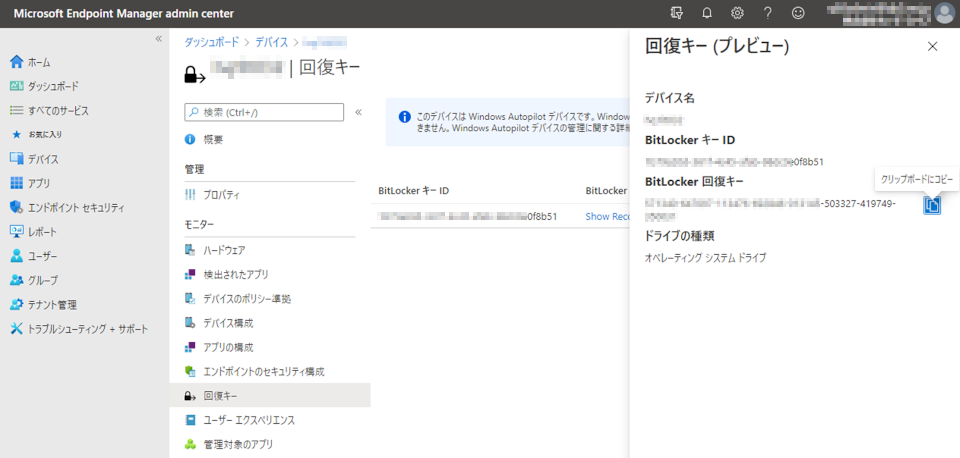Open the settings gear in header
This screenshot has height=458, width=960.
737,13
